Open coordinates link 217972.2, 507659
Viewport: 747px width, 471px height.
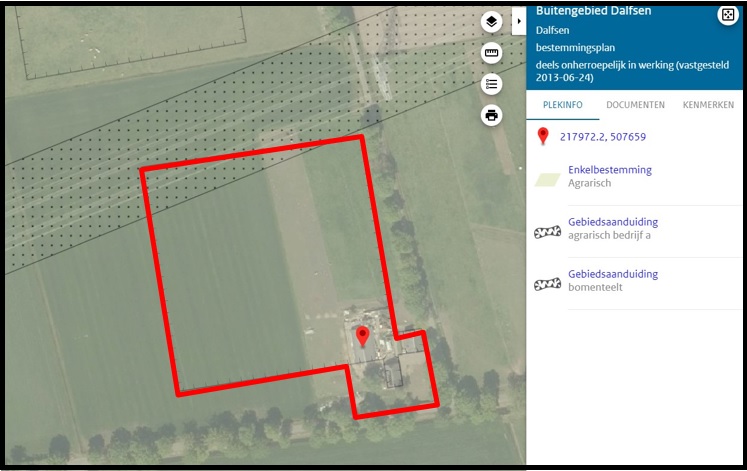pos(603,137)
